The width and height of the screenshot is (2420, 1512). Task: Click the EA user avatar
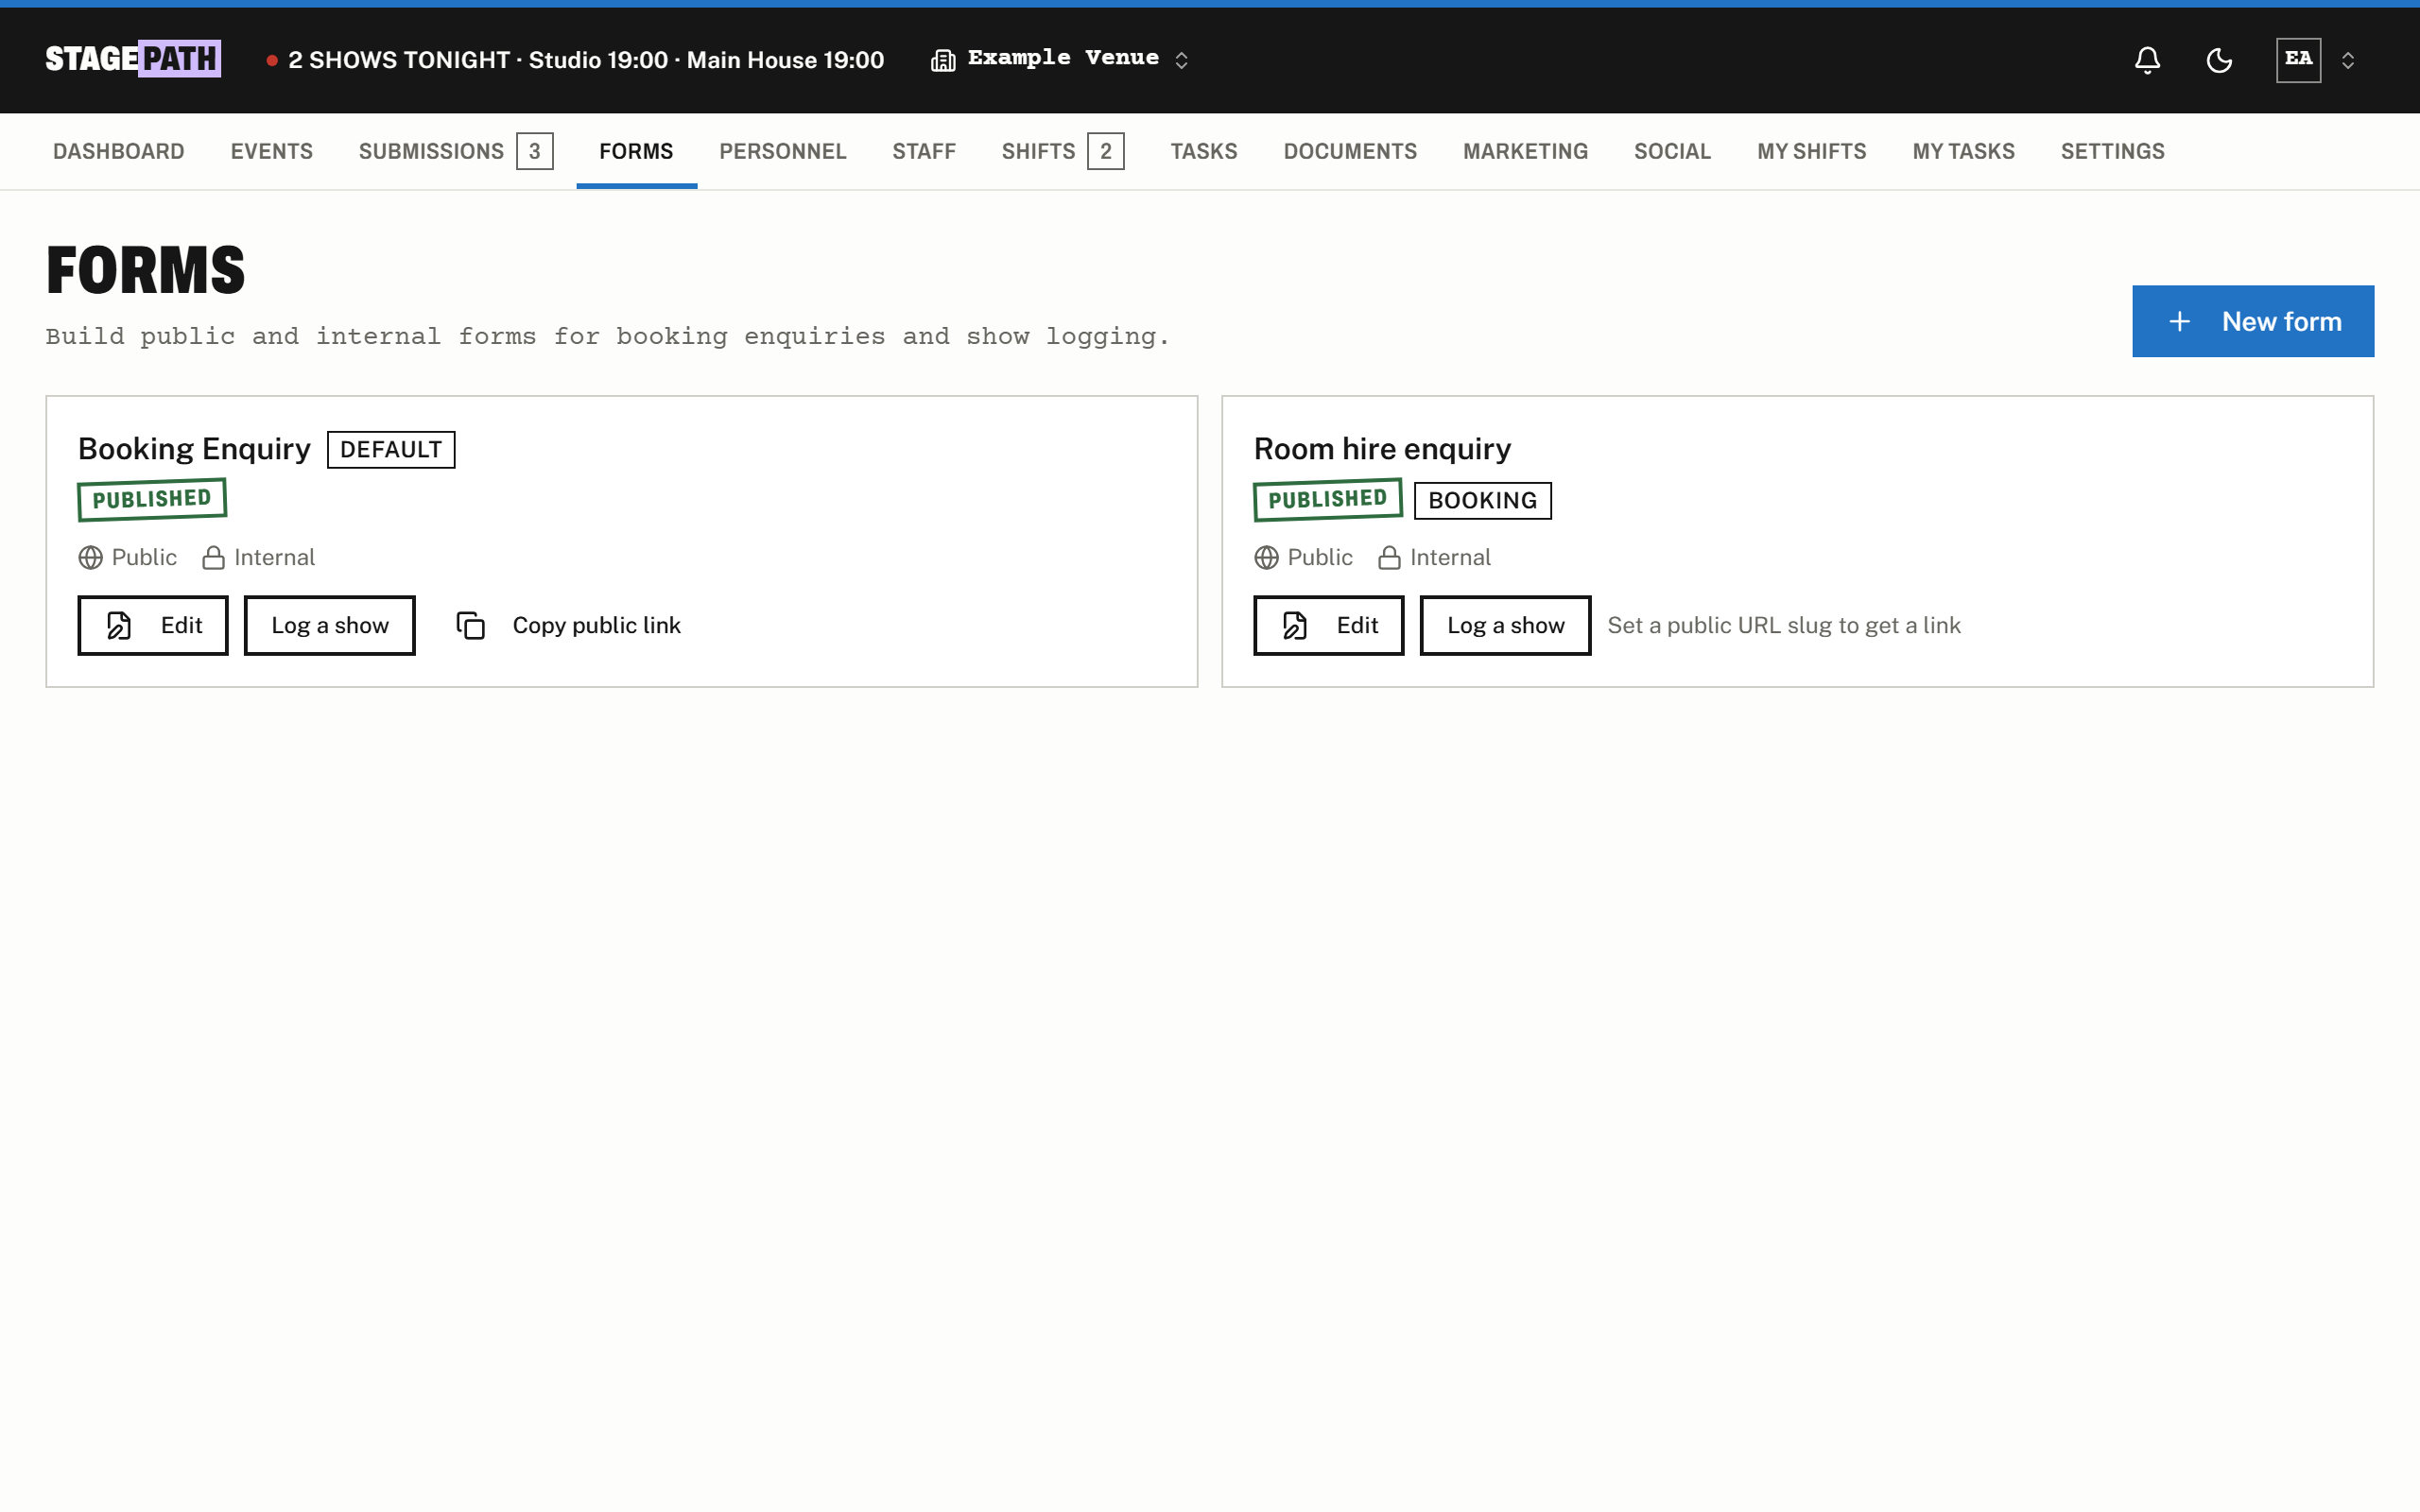[x=2298, y=60]
